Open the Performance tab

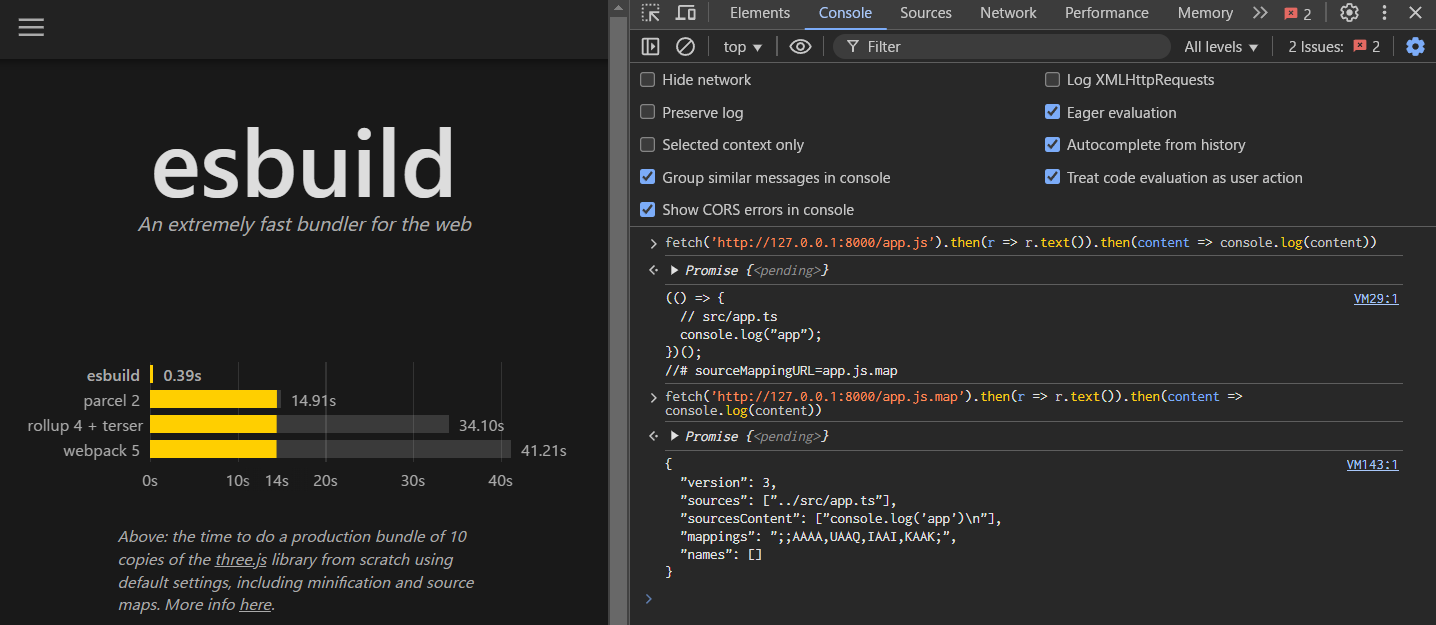(1107, 13)
